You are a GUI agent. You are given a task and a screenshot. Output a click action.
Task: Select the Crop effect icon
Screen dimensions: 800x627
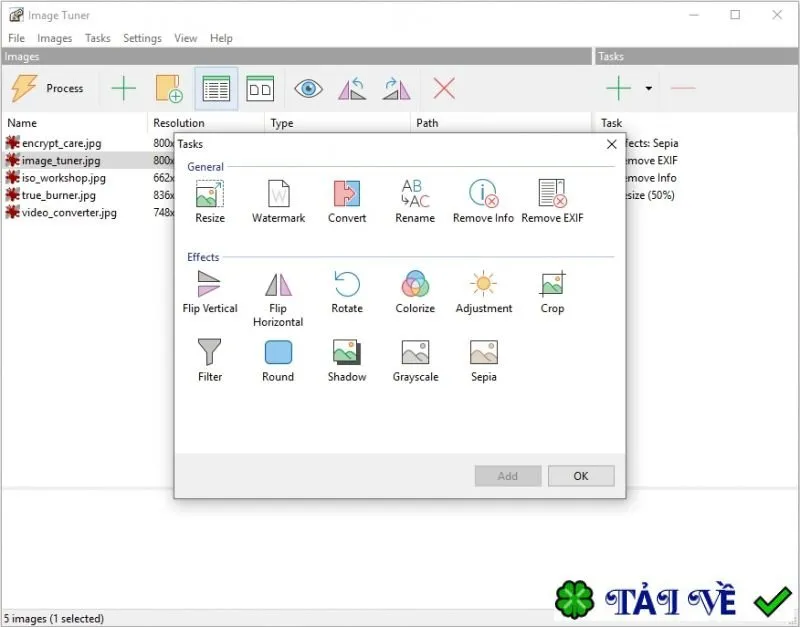(553, 284)
